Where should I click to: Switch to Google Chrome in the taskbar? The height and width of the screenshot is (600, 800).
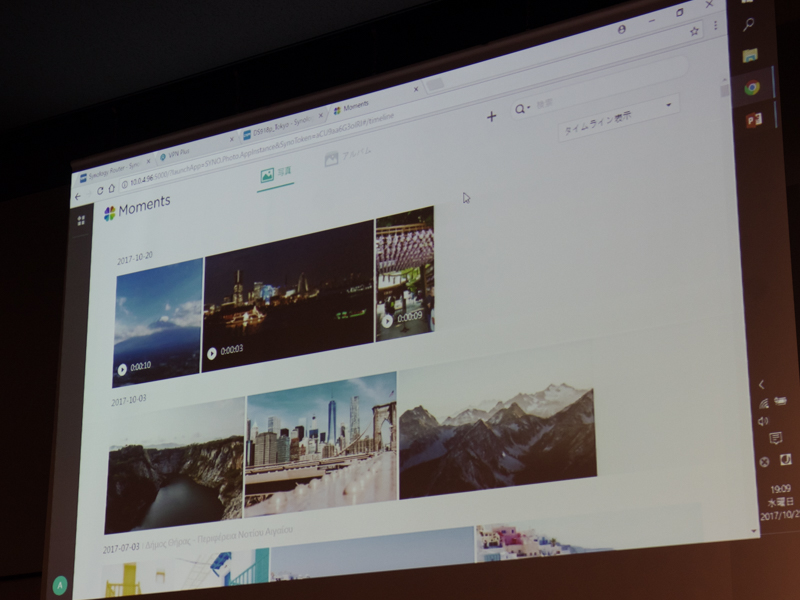(752, 88)
